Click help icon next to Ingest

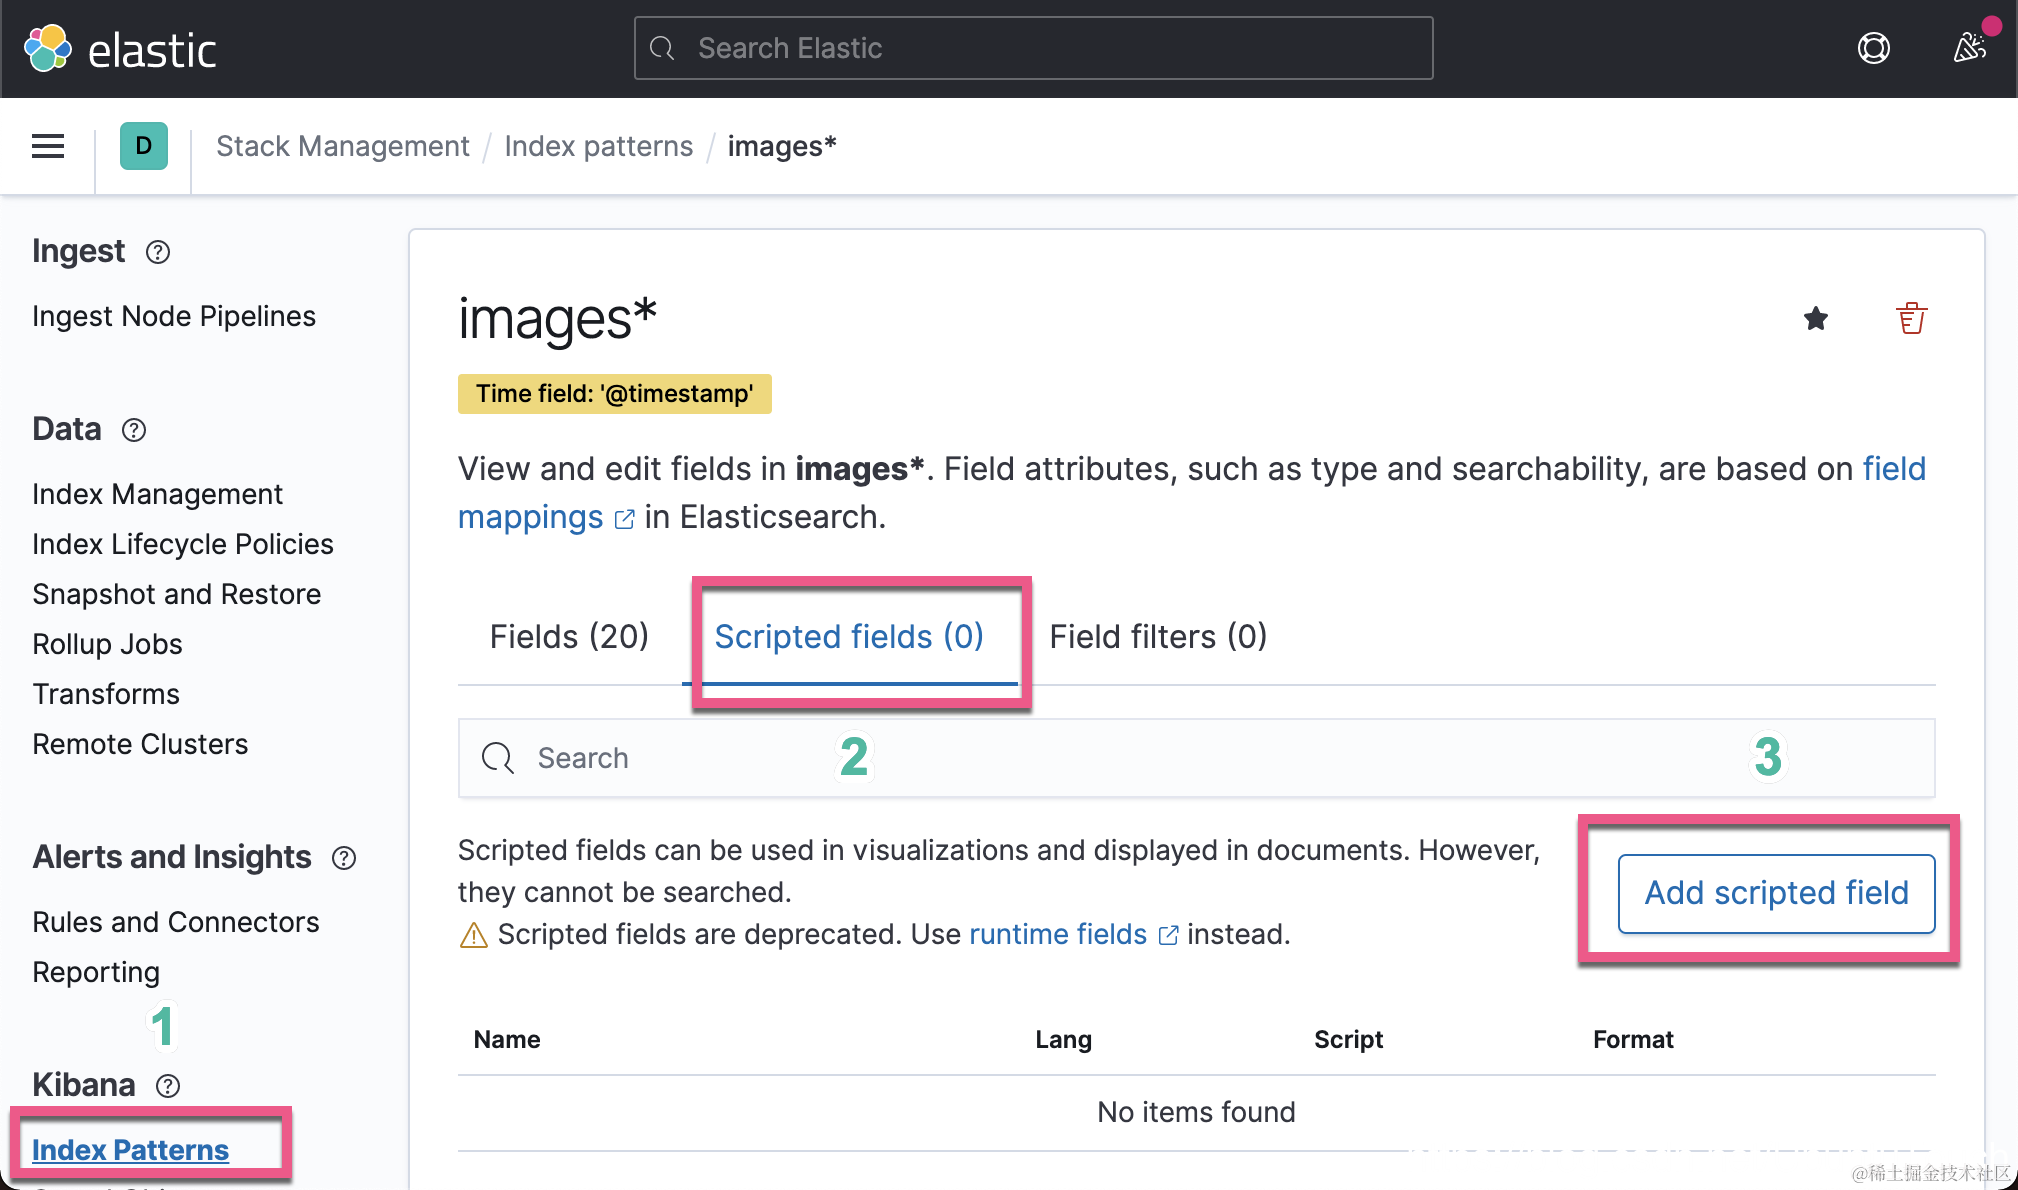coord(158,252)
